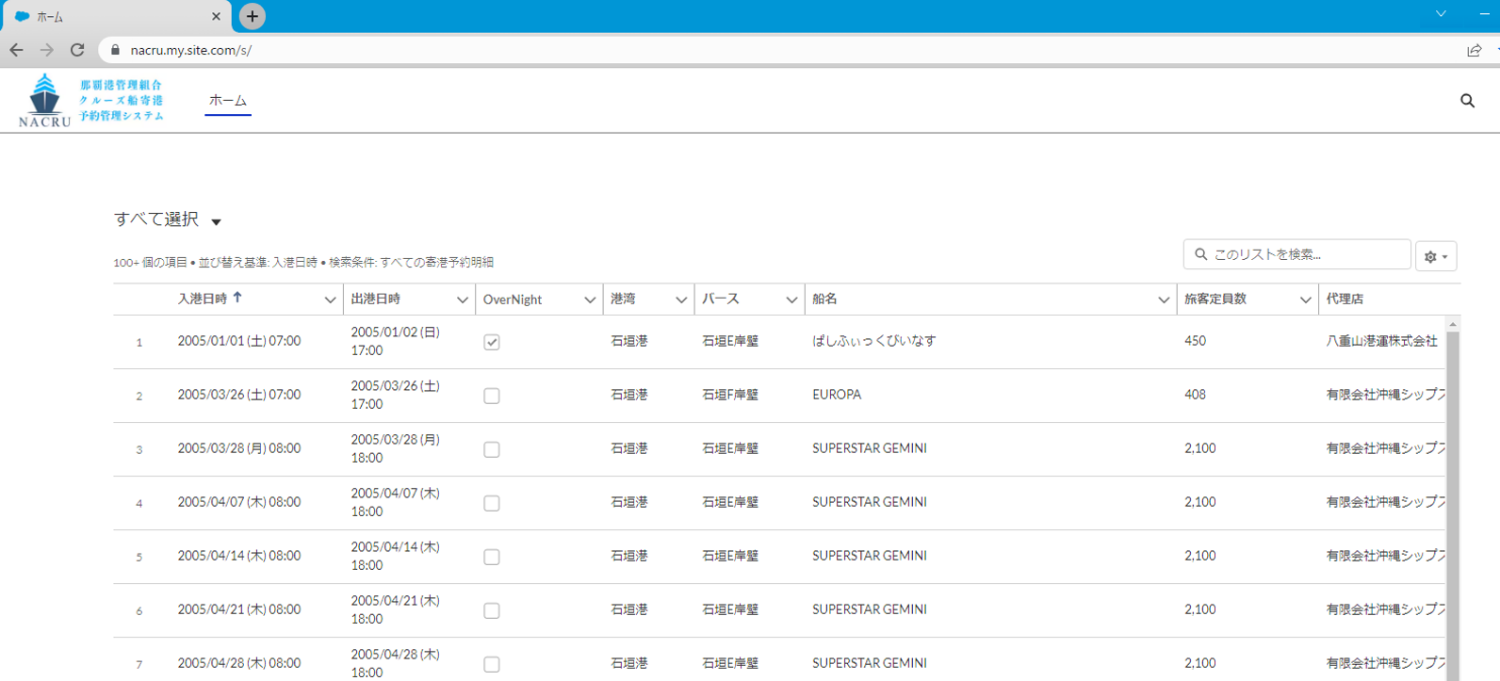
Task: Click the sort arrow beside 入港日時 header
Action: pos(237,298)
